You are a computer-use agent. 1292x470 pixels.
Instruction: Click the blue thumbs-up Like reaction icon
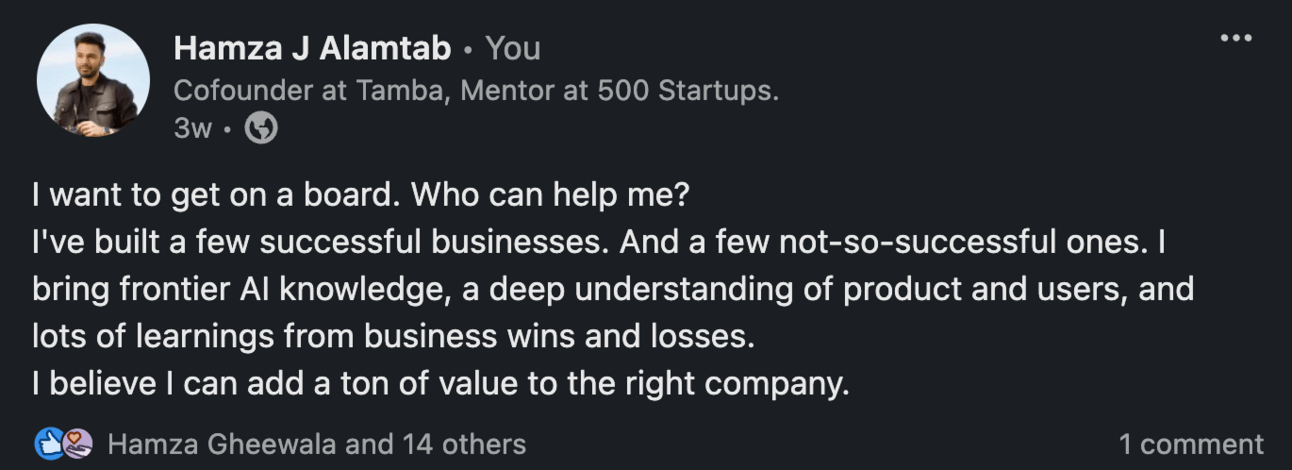click(x=49, y=443)
